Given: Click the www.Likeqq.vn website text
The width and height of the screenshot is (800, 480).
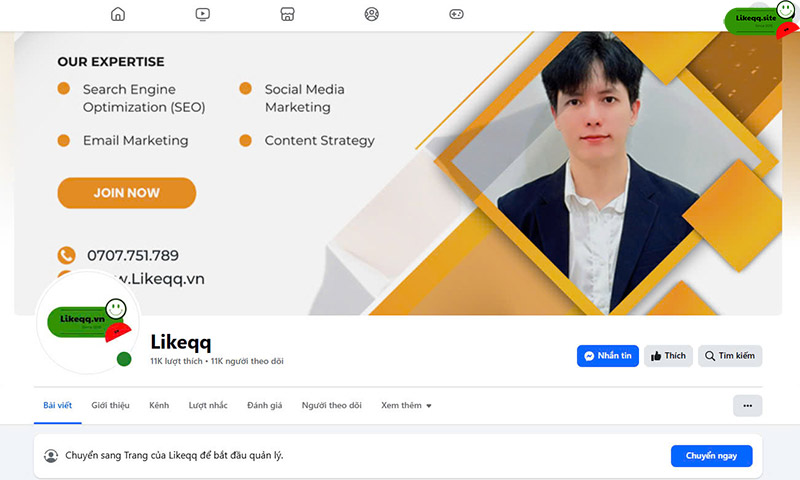Looking at the screenshot, I should click(x=161, y=279).
